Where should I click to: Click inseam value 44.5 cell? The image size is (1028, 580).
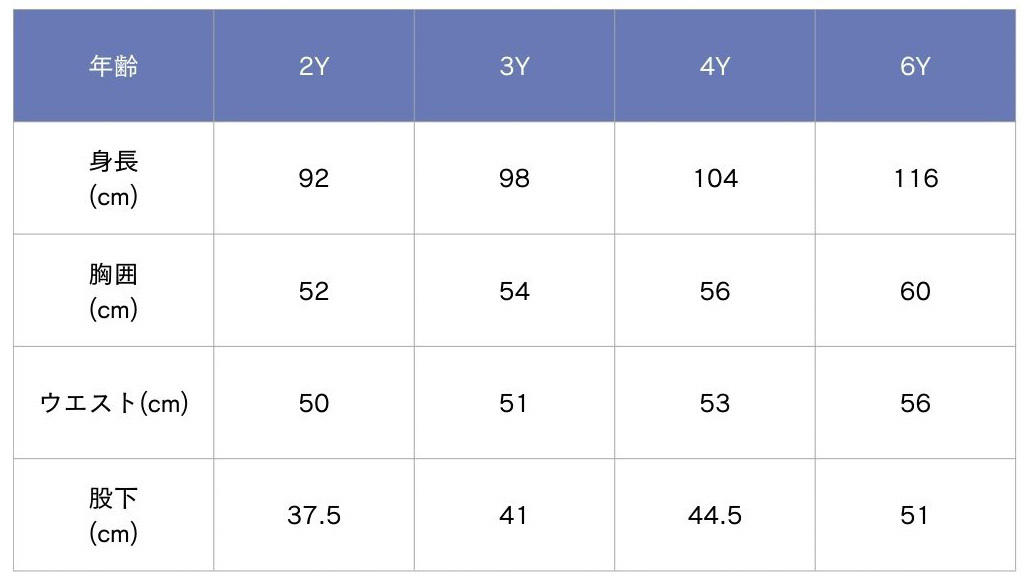[x=715, y=515]
